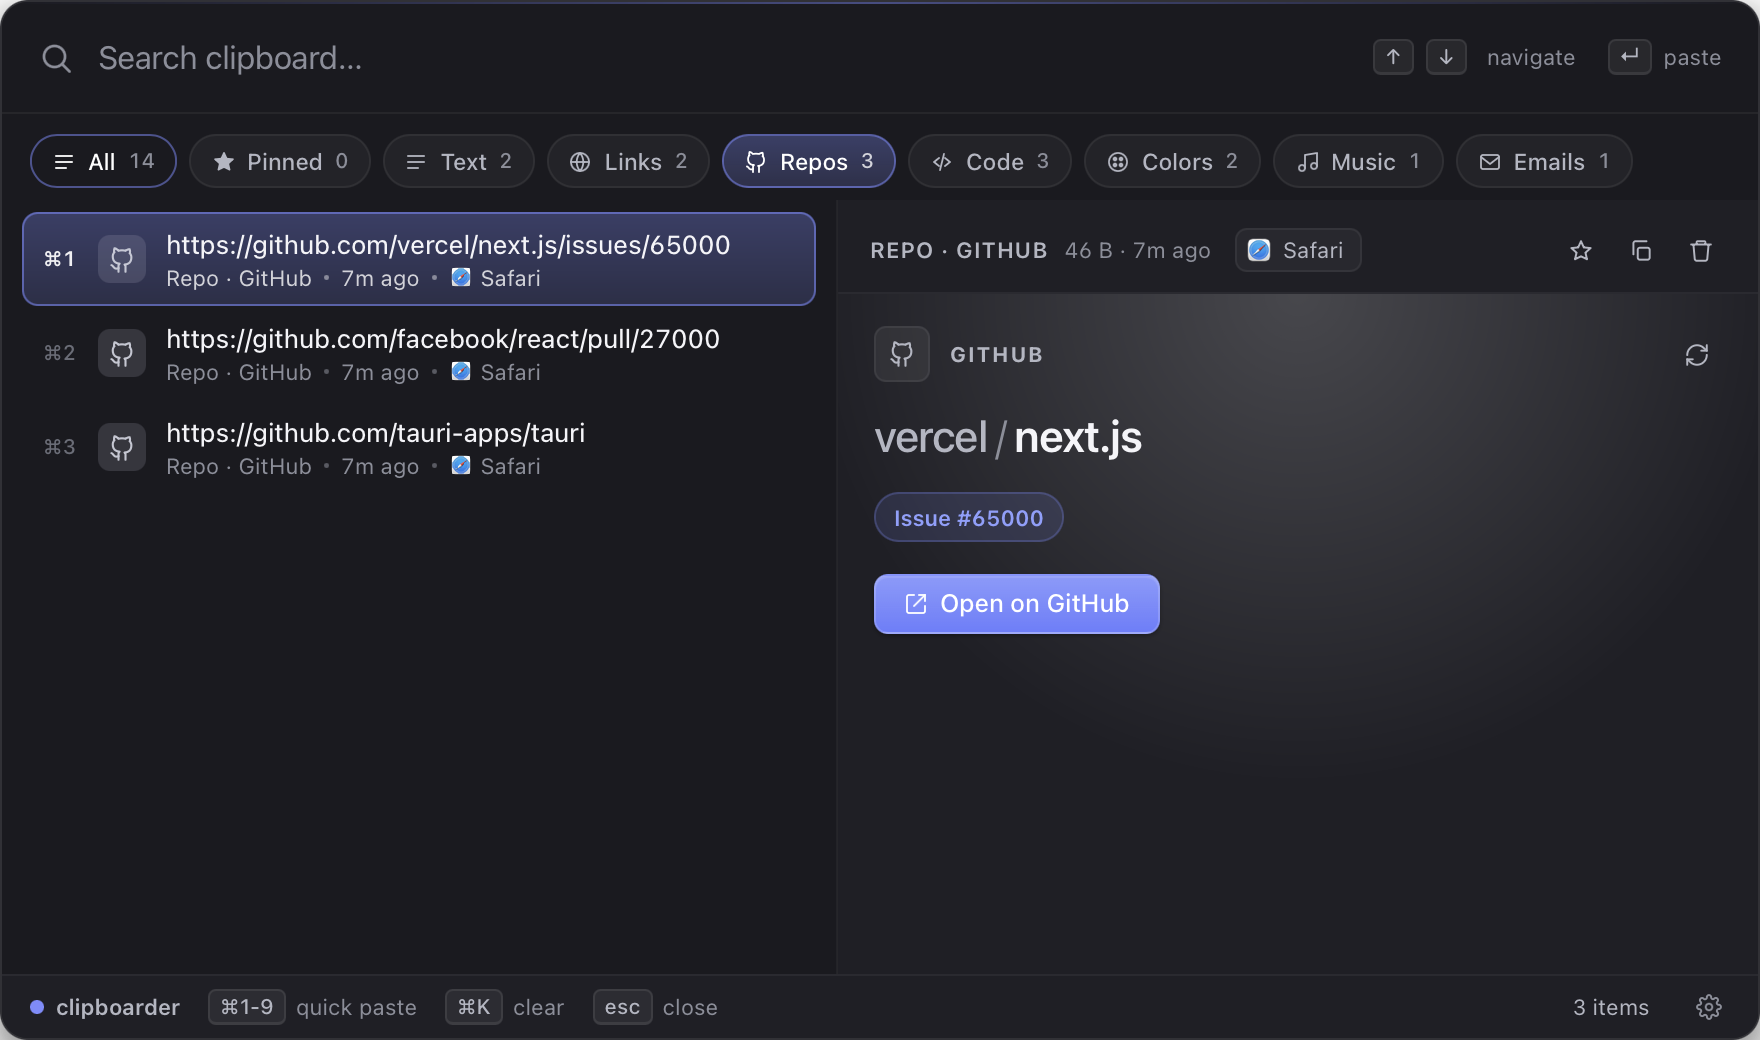
Task: Pin this item with the star icon
Action: (1581, 251)
